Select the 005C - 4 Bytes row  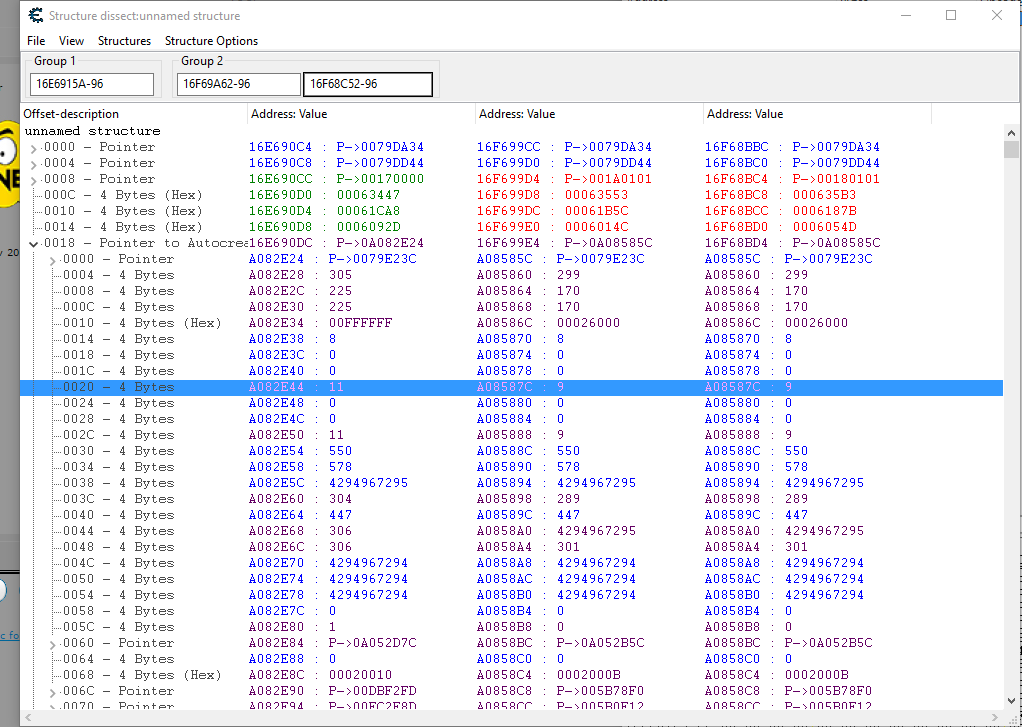[512, 627]
